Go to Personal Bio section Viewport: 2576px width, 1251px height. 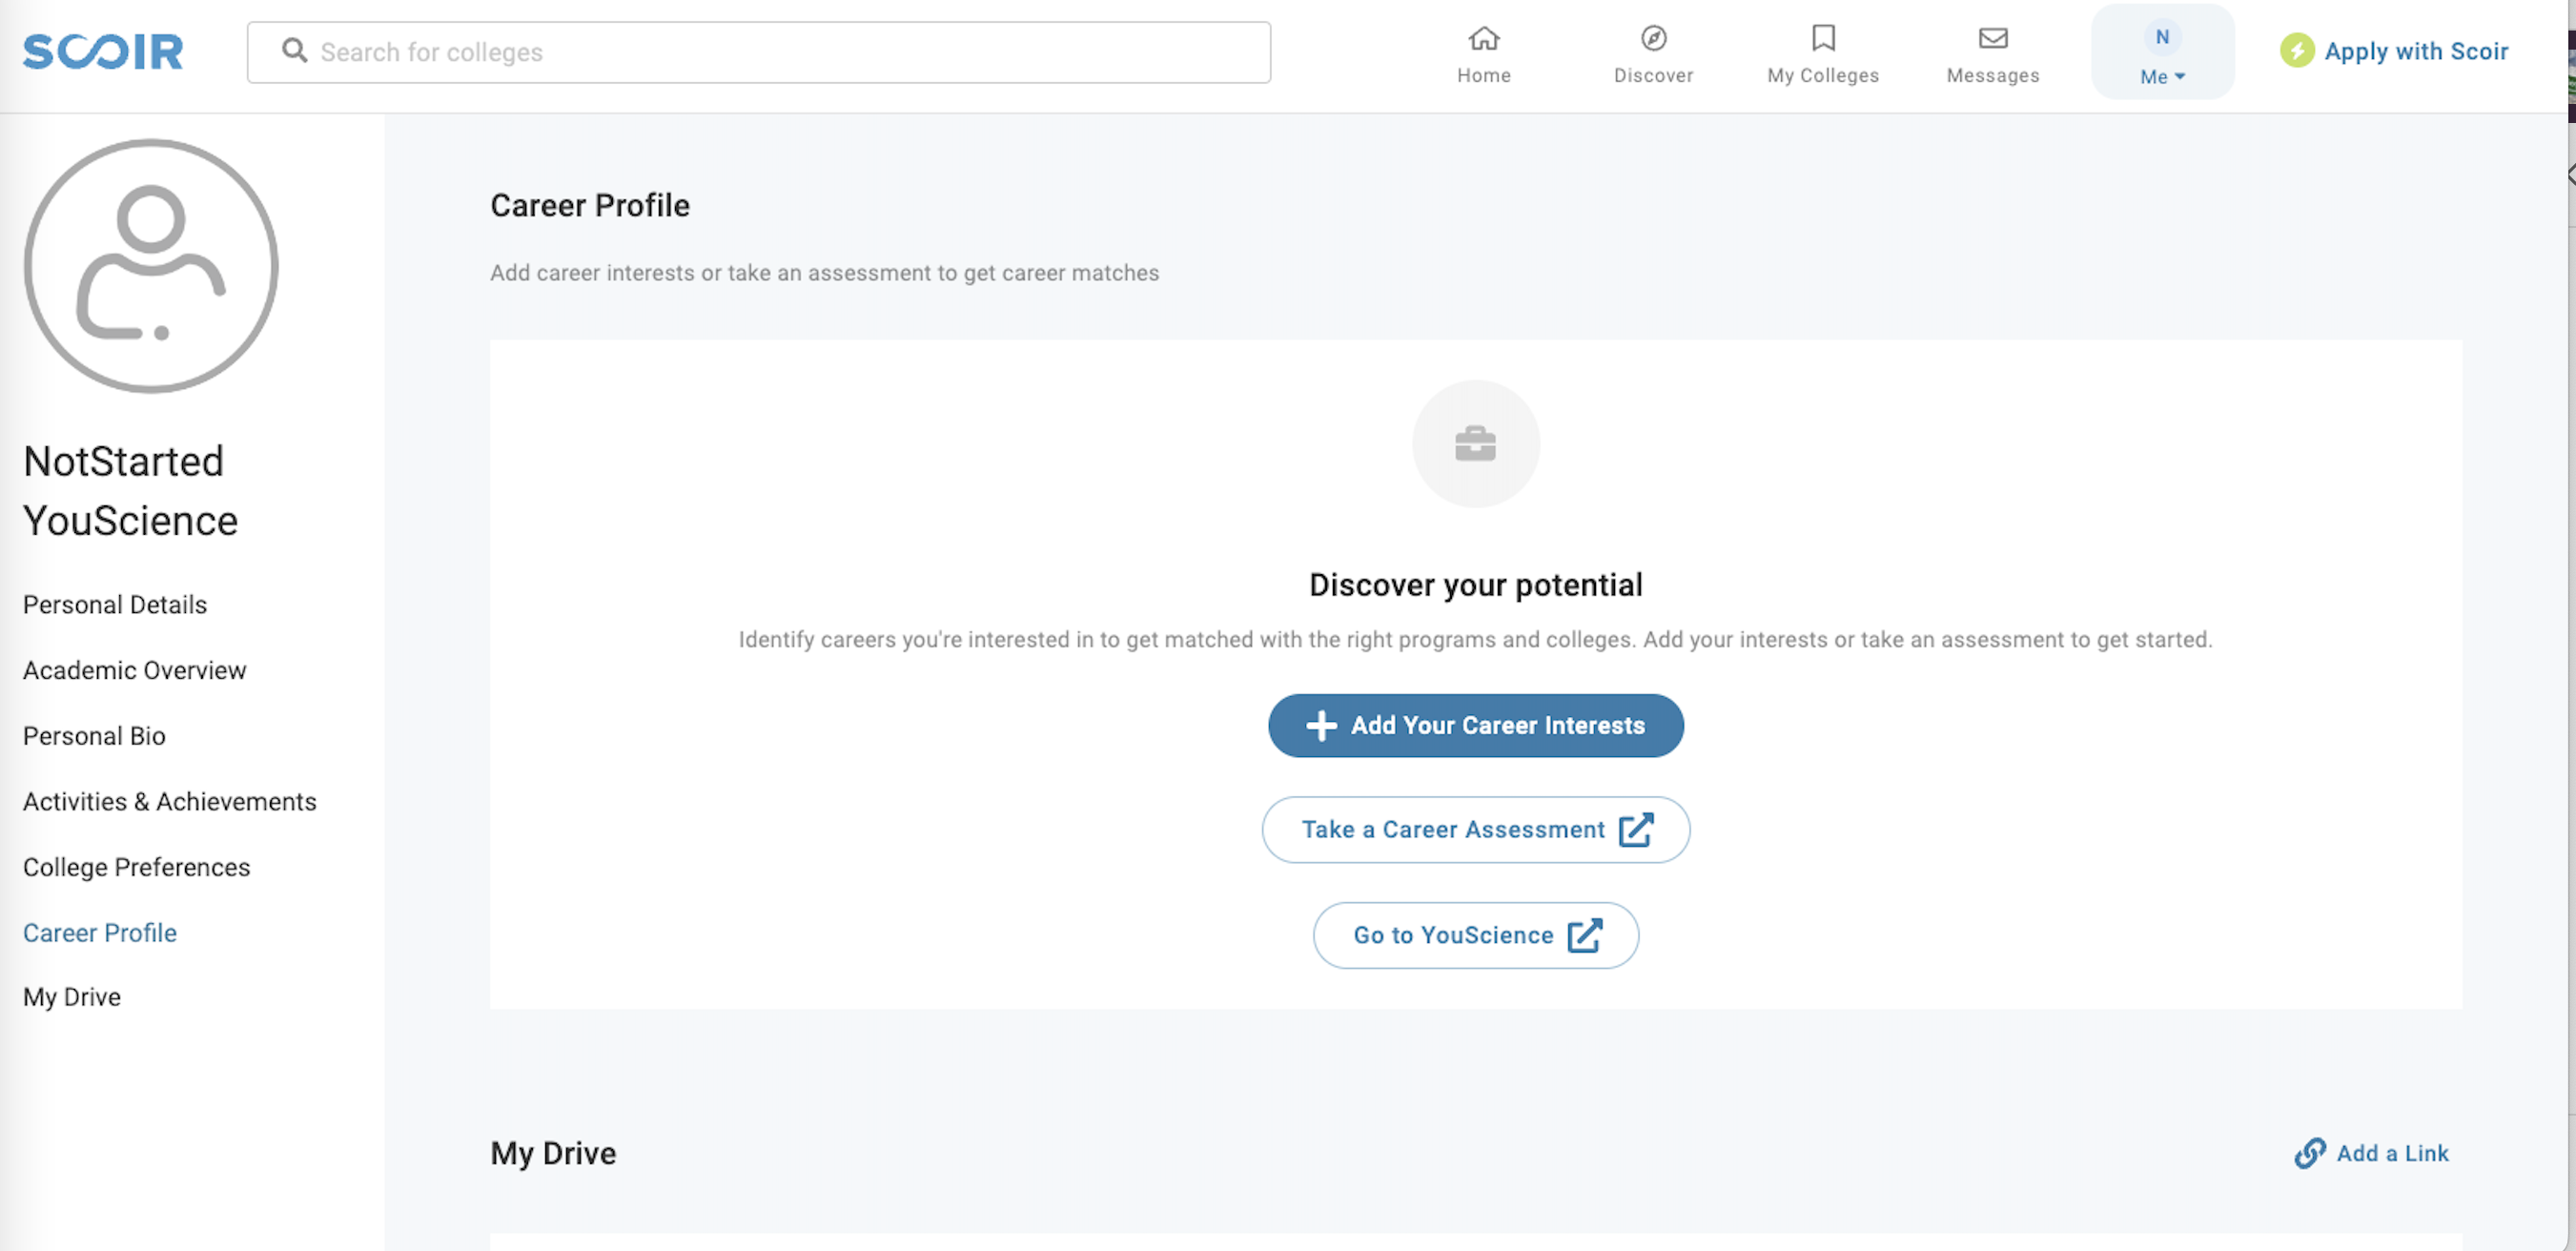(94, 736)
